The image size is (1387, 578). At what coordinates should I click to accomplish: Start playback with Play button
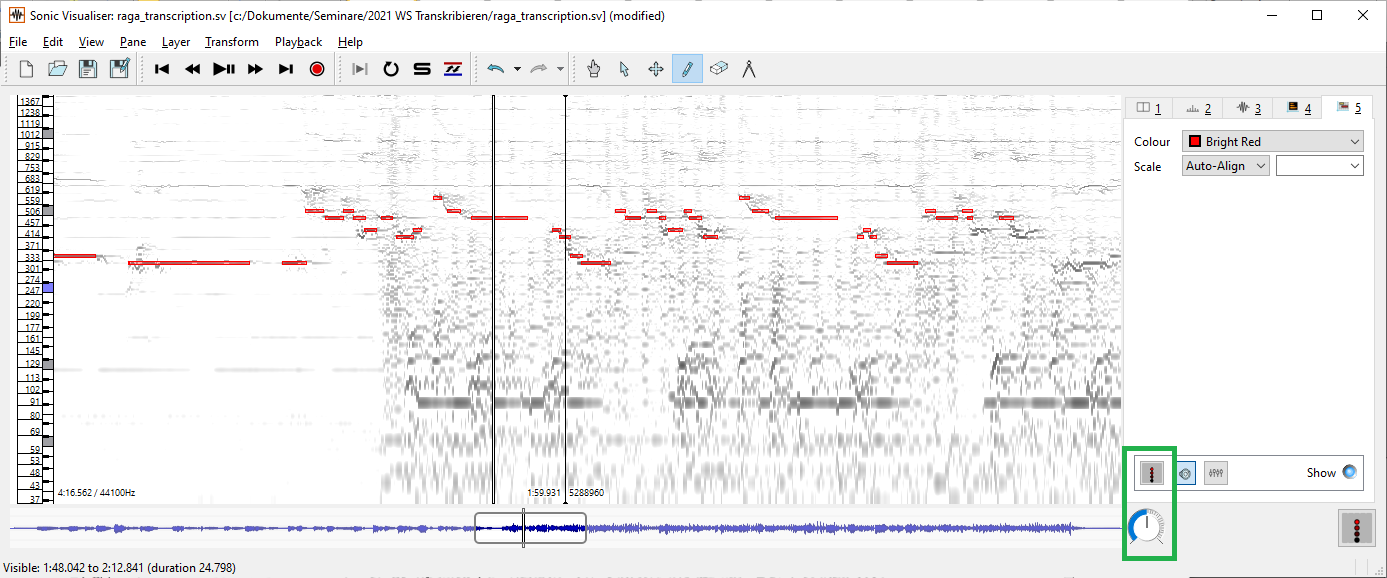click(x=222, y=69)
